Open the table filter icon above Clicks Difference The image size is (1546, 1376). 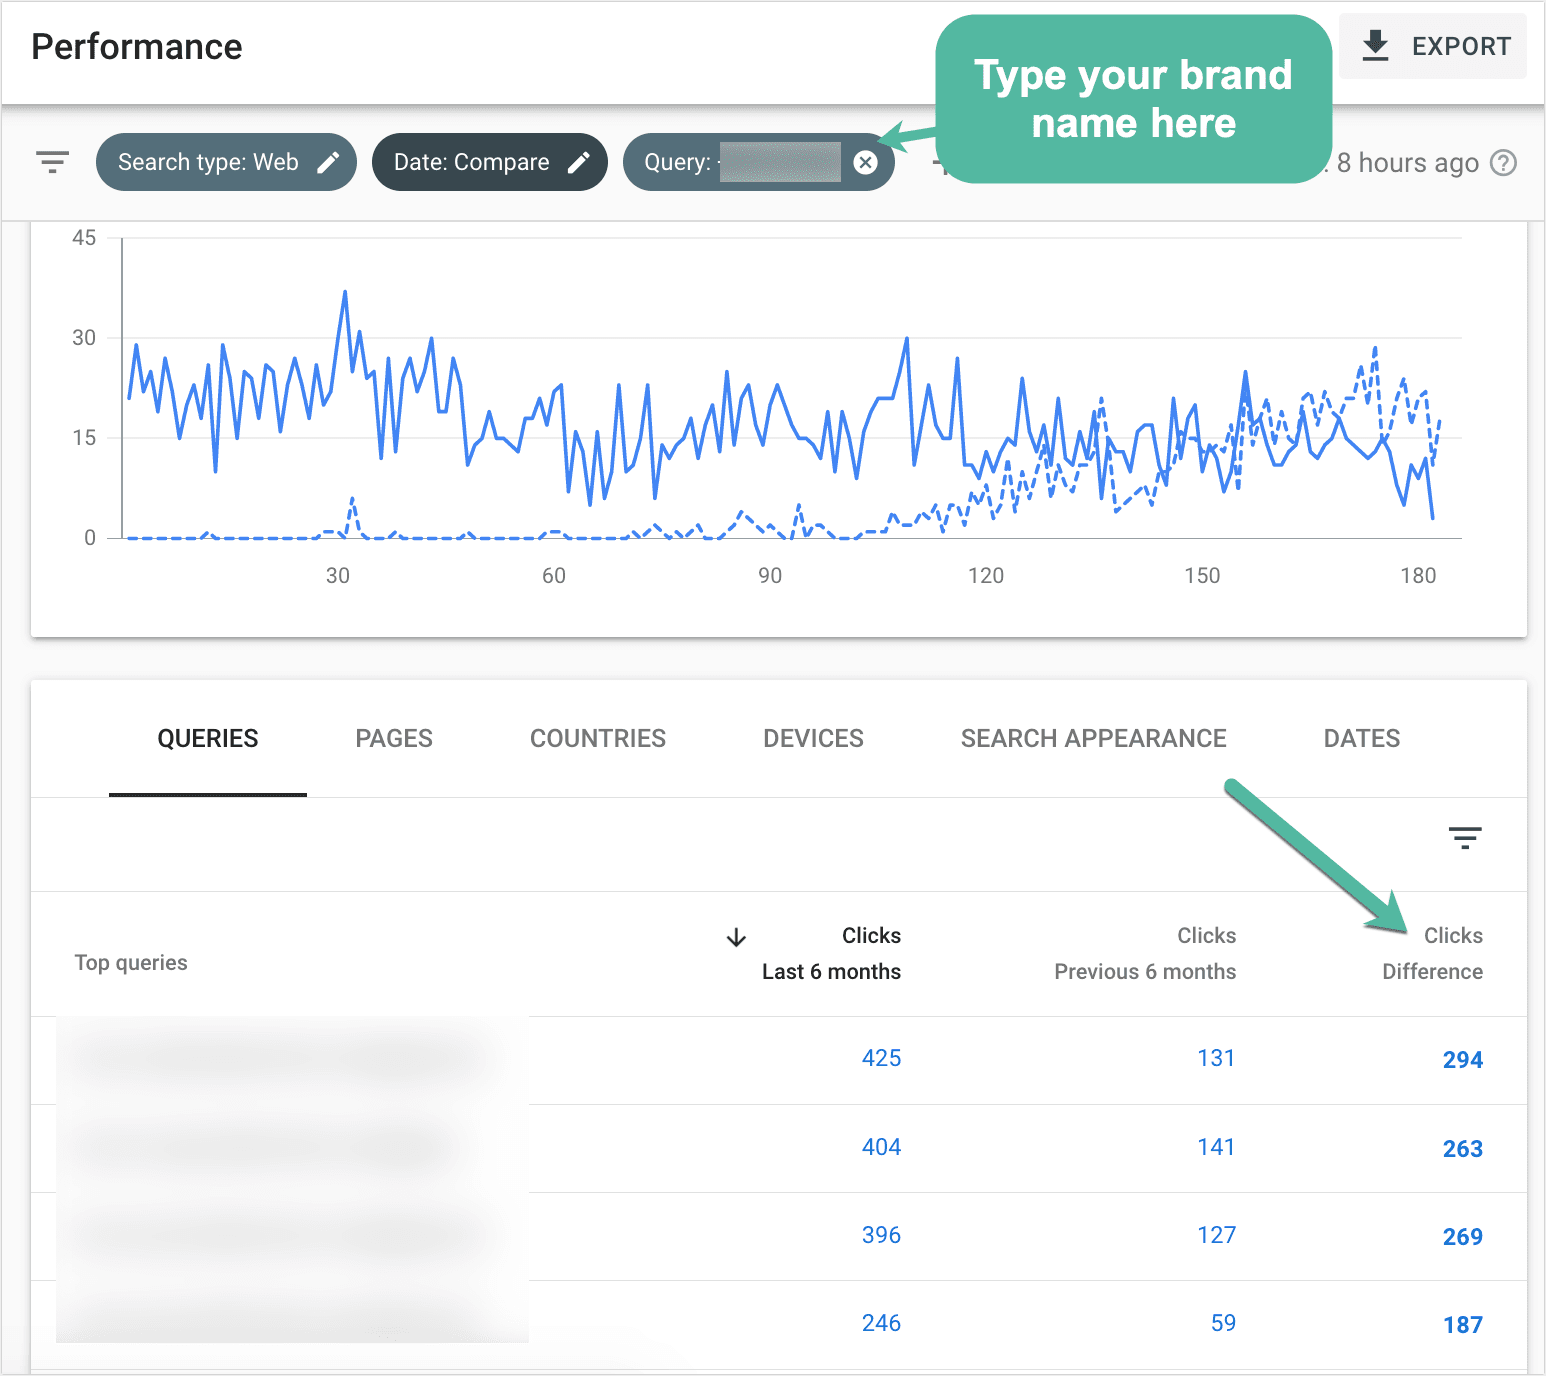click(1464, 838)
